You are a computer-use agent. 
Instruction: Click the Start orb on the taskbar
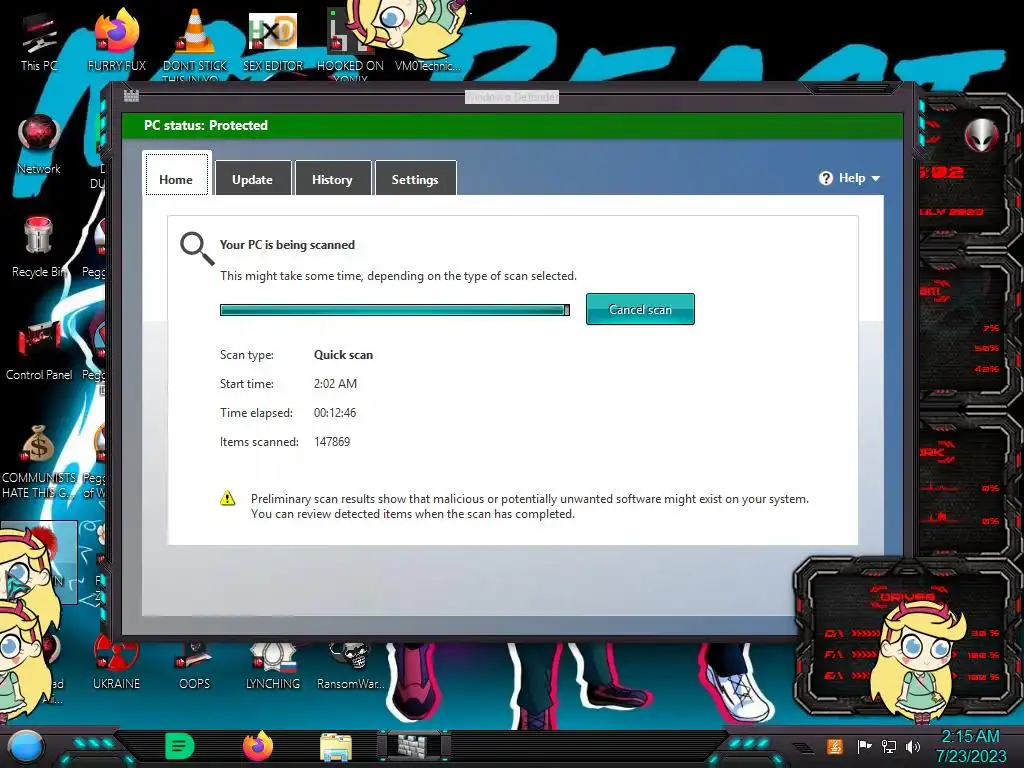coord(26,746)
